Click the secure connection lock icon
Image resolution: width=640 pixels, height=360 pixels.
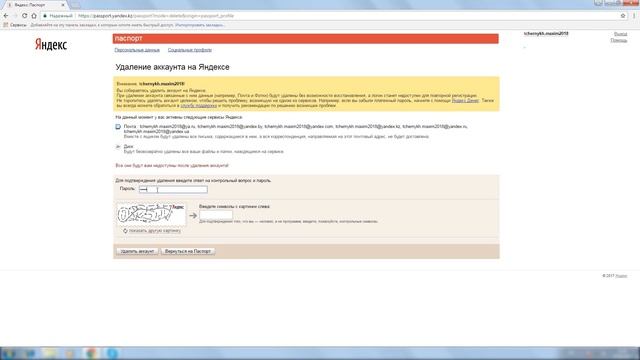pyautogui.click(x=45, y=16)
